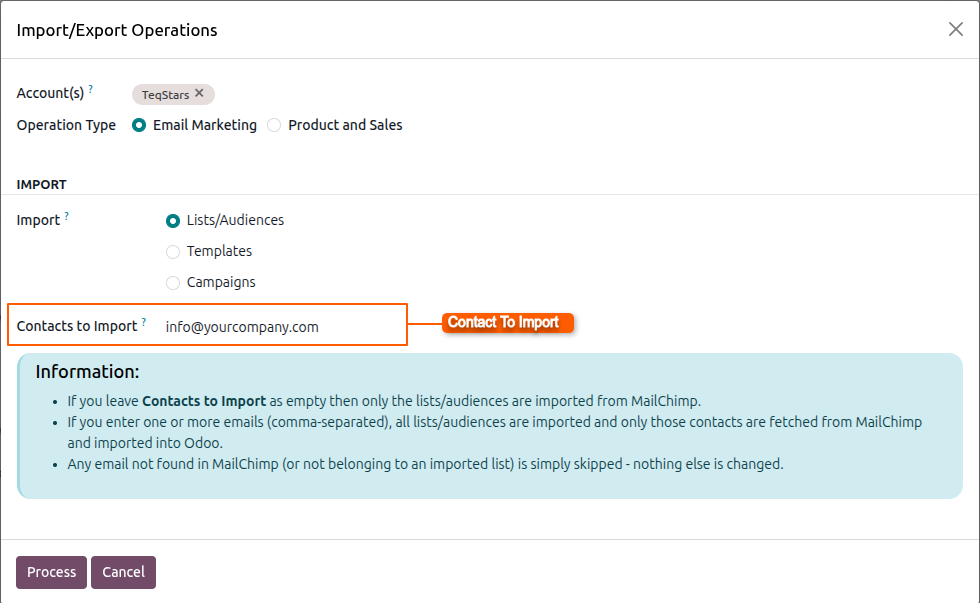The width and height of the screenshot is (980, 603).
Task: Show the Import field help question mark
Action: pos(66,216)
